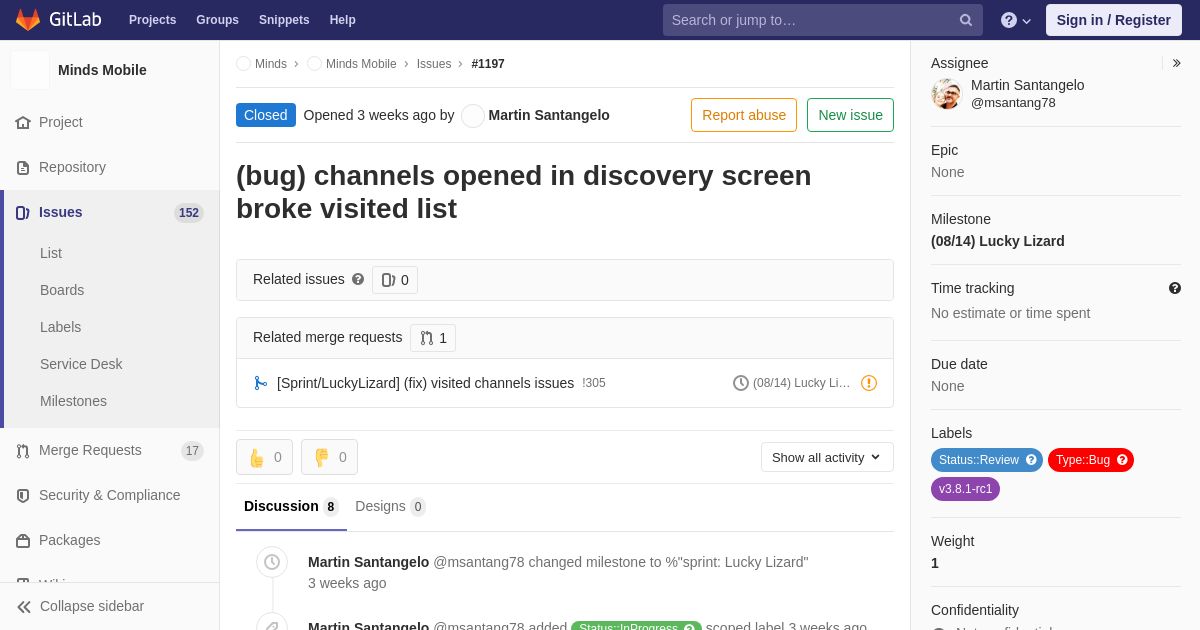Click the search magnifier icon
This screenshot has height=630, width=1200.
tap(965, 20)
